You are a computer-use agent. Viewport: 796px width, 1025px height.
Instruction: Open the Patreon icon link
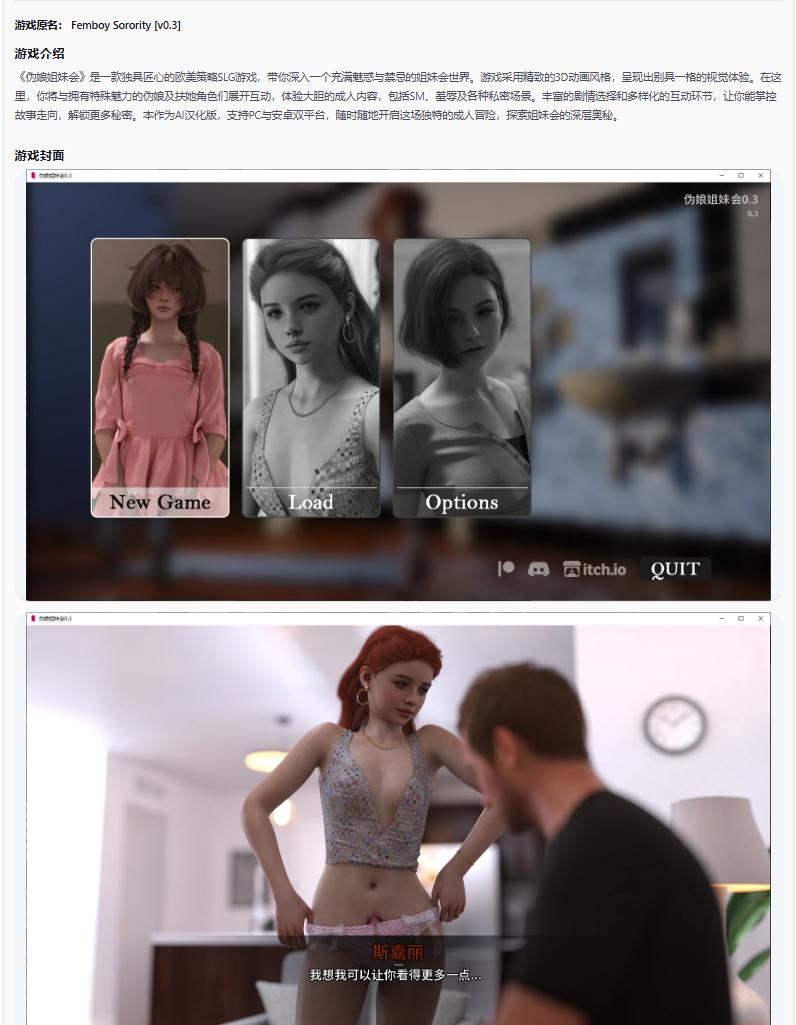click(x=506, y=569)
